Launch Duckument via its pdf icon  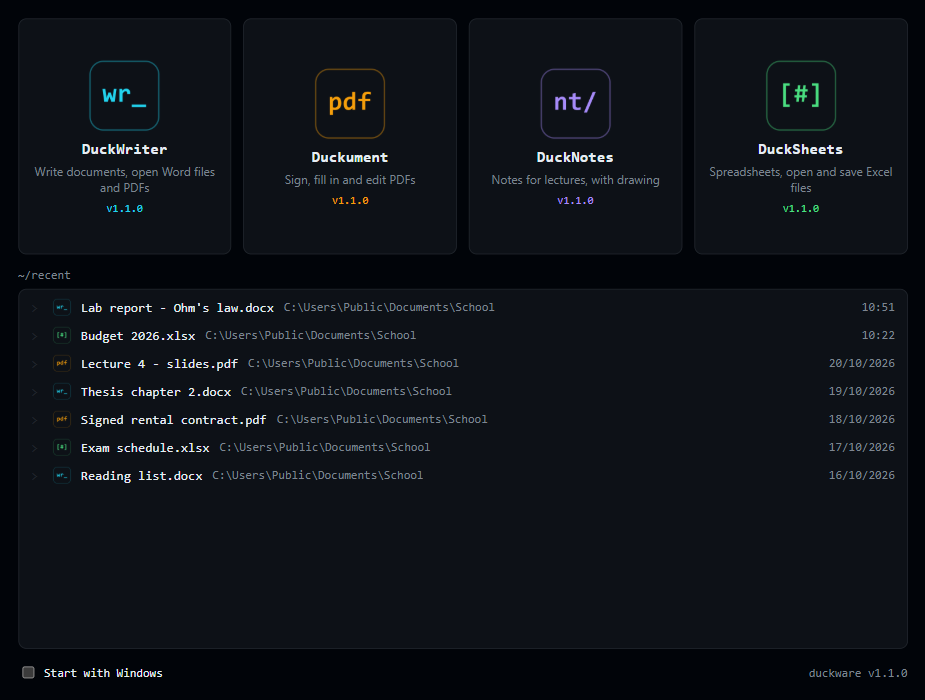pos(350,103)
